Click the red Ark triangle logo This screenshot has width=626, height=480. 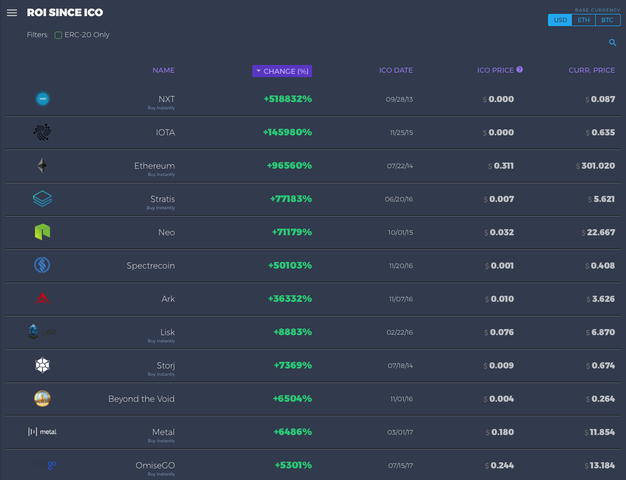coord(42,298)
